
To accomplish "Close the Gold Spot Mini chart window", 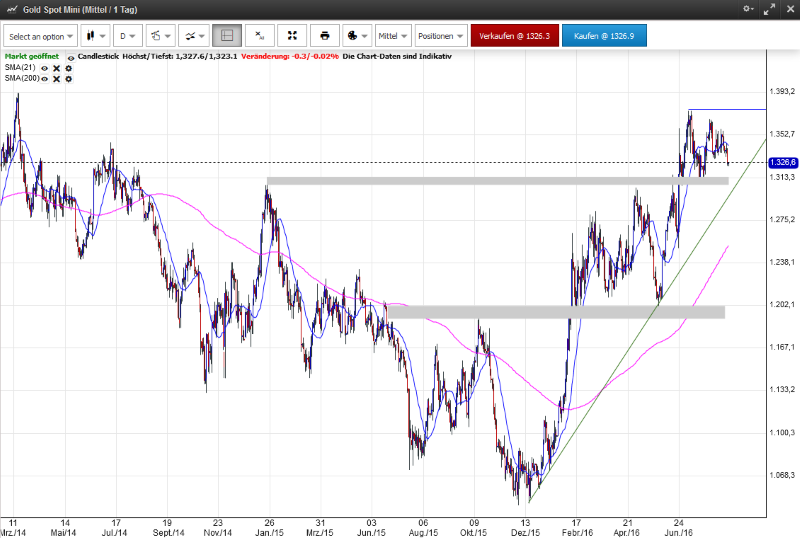I will point(790,9).
